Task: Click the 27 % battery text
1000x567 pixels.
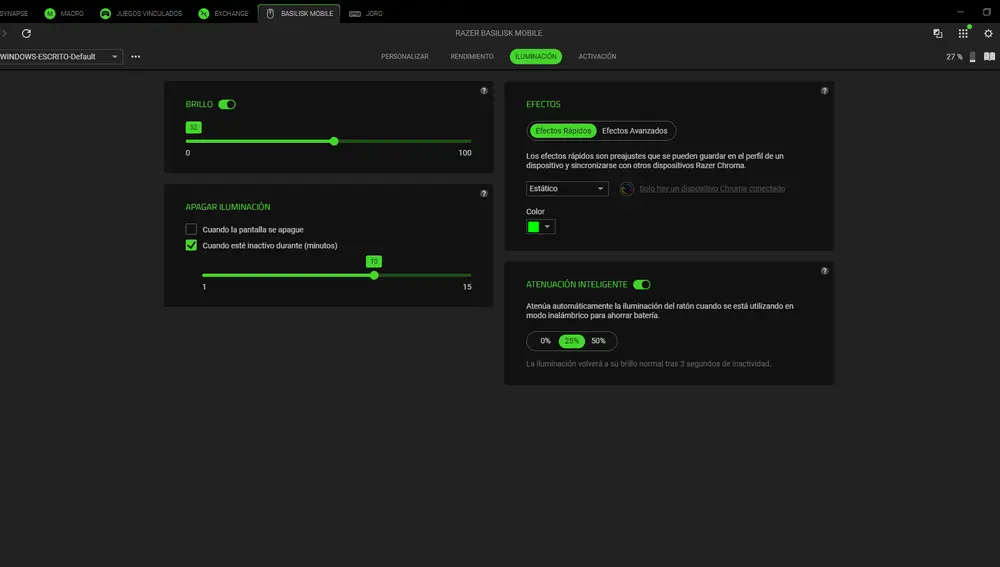Action: pos(954,57)
